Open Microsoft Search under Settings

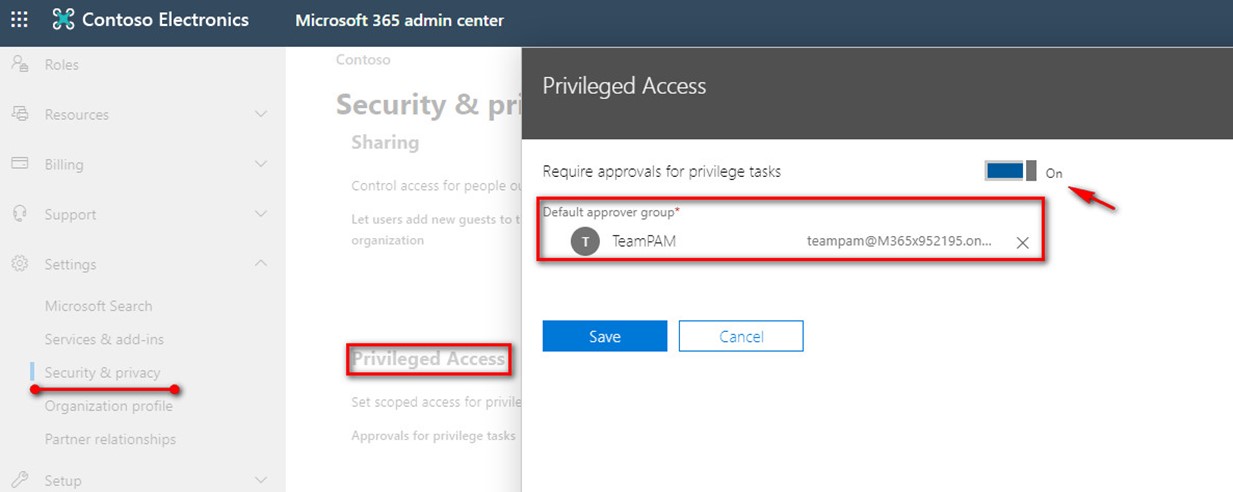[x=98, y=306]
